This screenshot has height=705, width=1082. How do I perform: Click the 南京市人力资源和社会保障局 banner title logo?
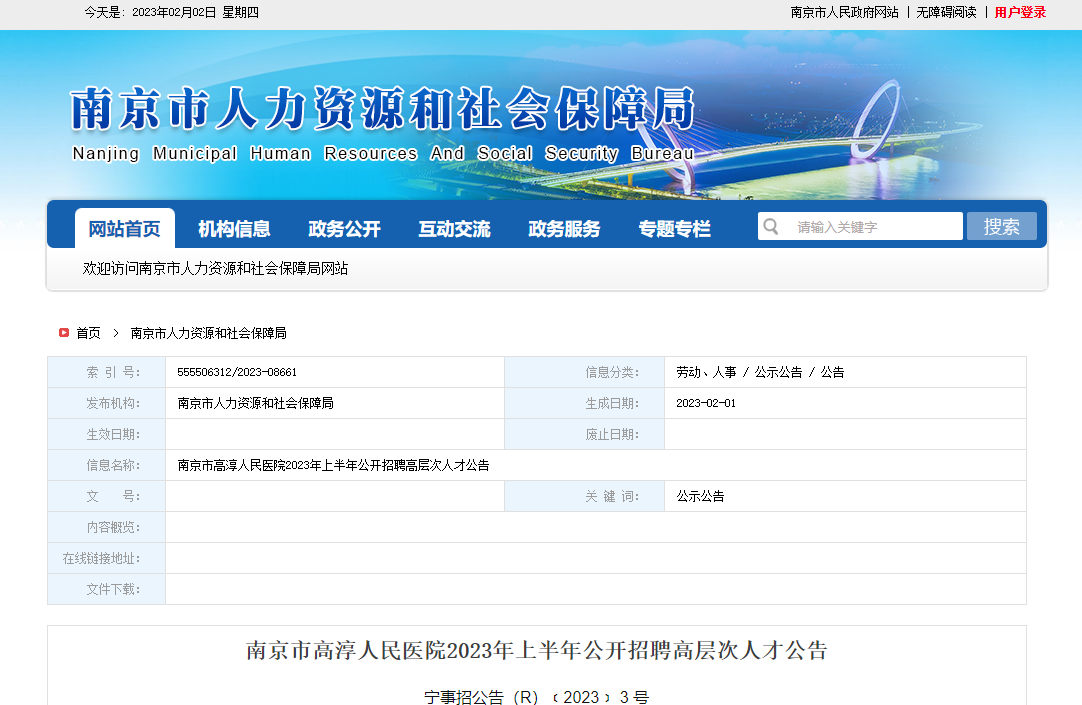382,122
